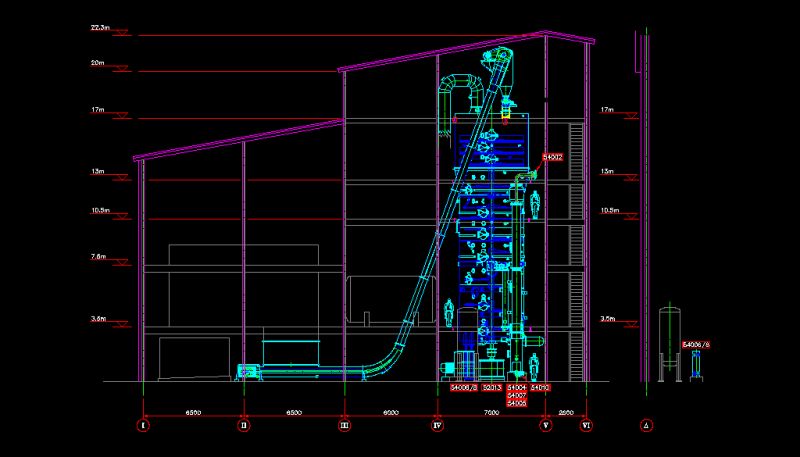
Task: Click the equipment tag 52013
Action: point(492,387)
